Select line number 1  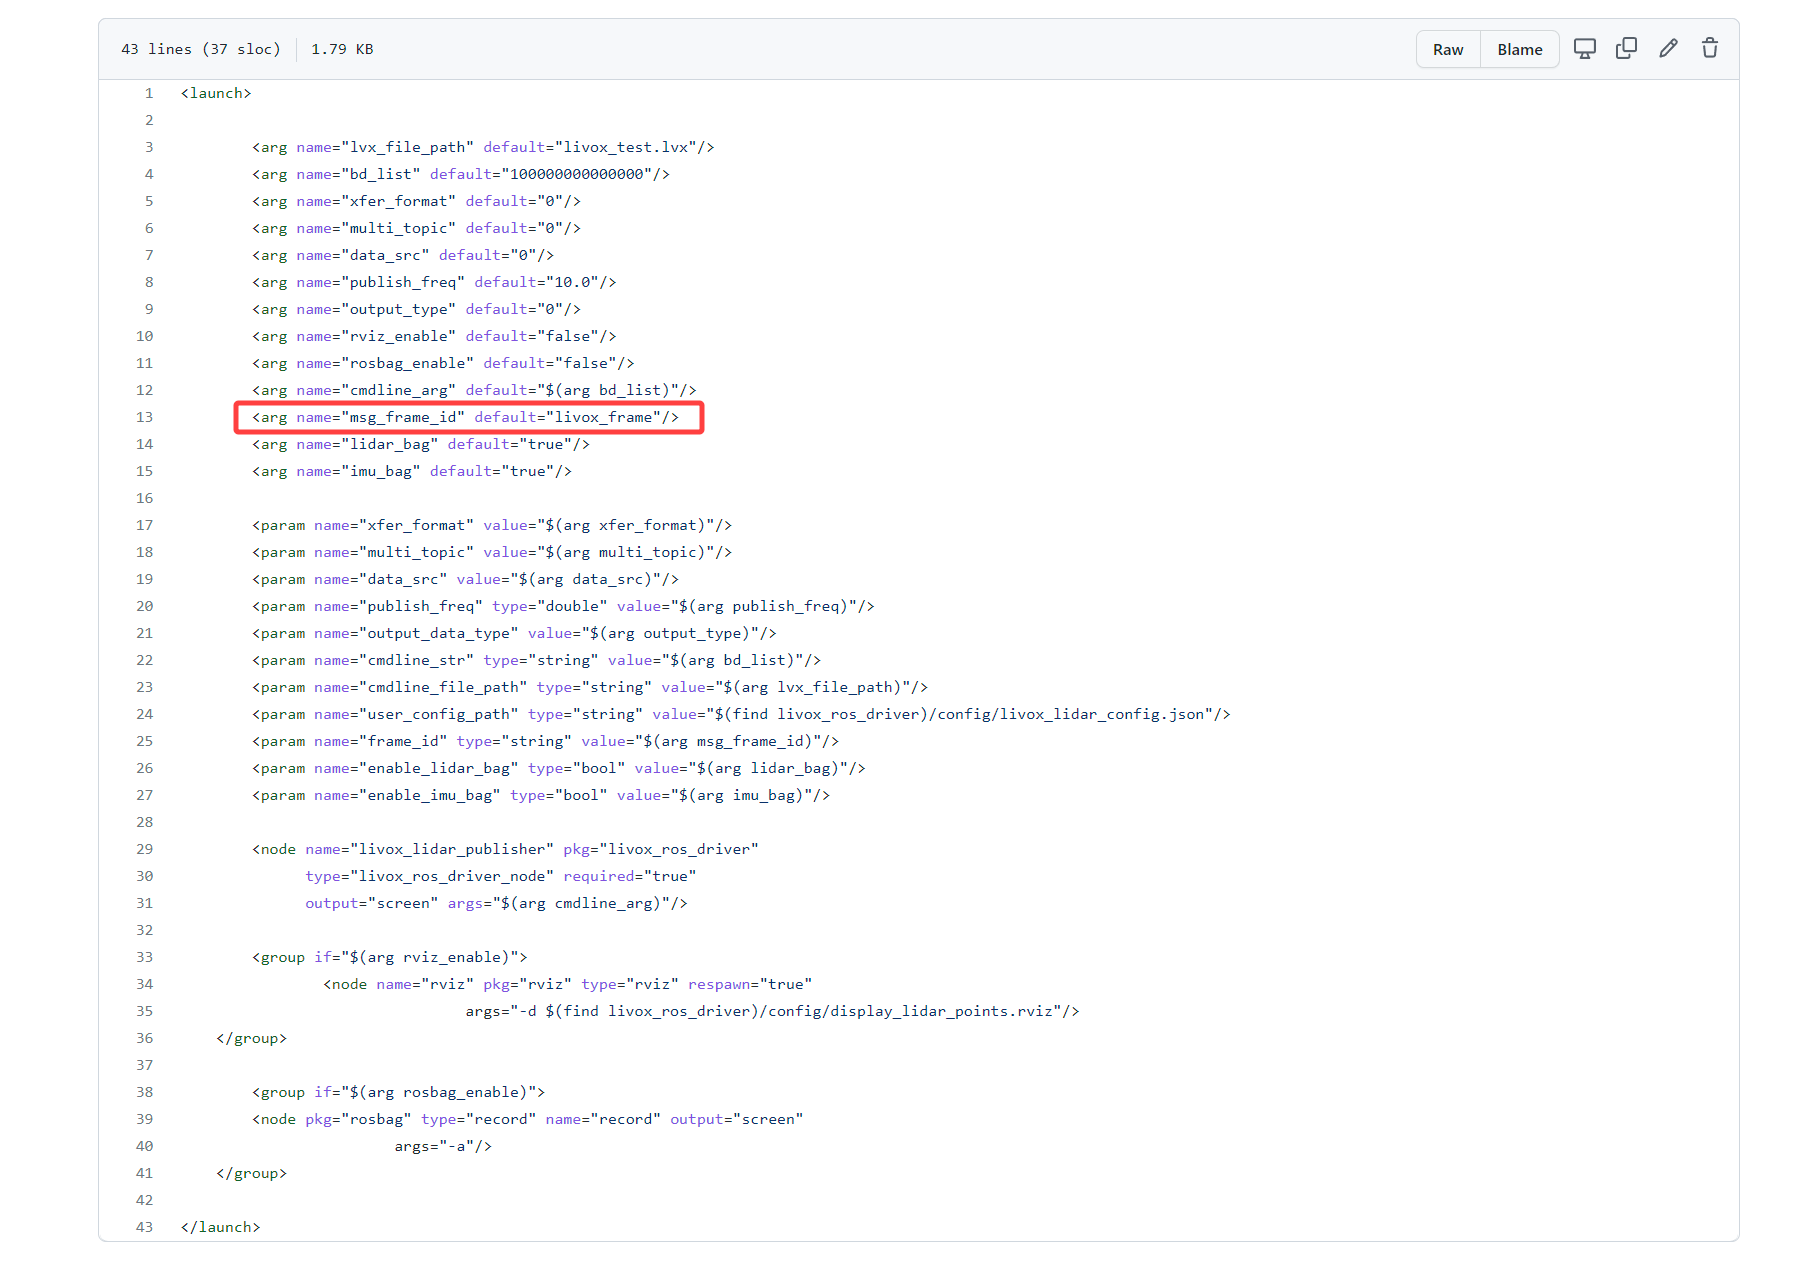149,93
